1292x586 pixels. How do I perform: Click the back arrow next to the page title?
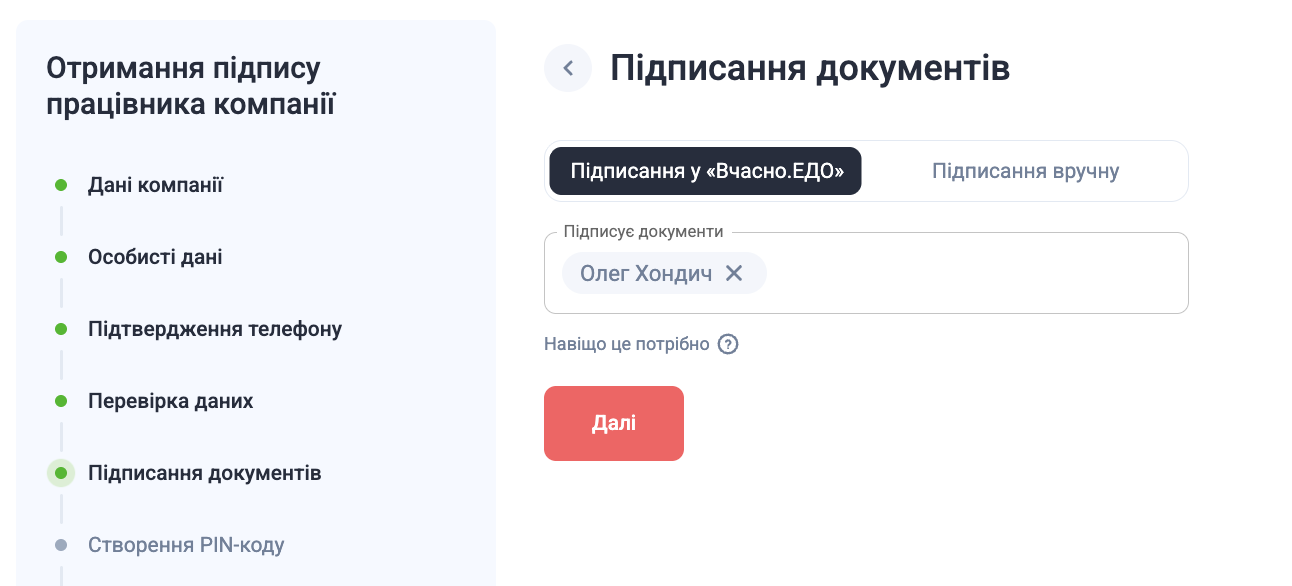click(568, 68)
